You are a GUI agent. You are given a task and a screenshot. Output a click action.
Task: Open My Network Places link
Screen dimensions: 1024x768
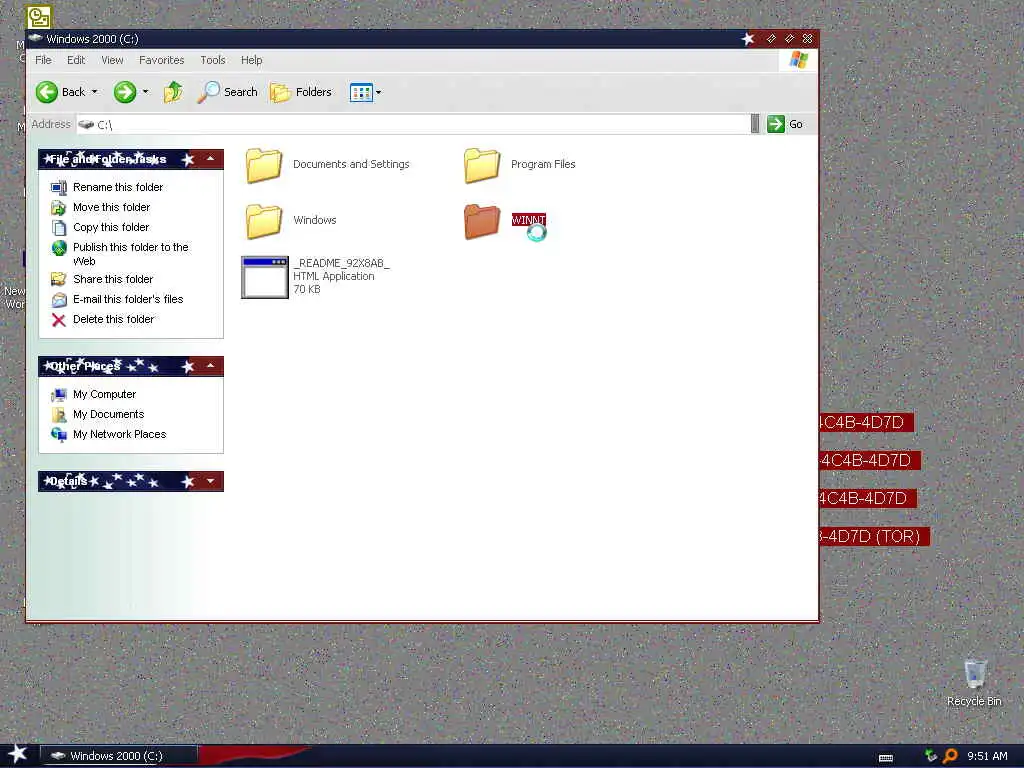pos(120,434)
